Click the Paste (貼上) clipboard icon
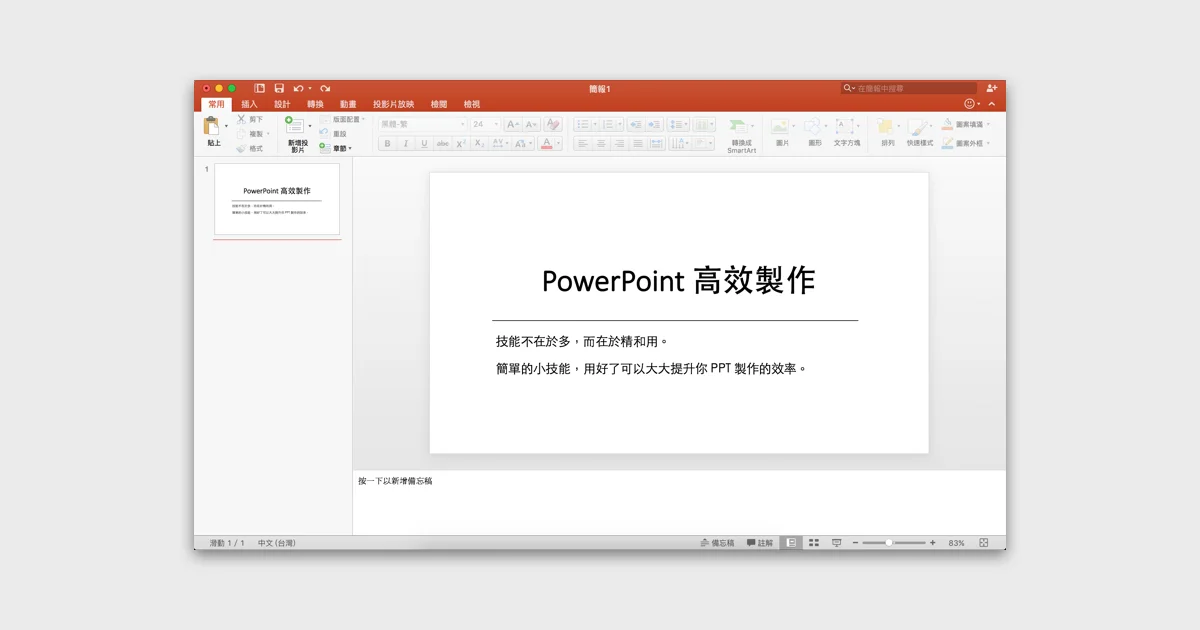The height and width of the screenshot is (630, 1200). [x=212, y=127]
